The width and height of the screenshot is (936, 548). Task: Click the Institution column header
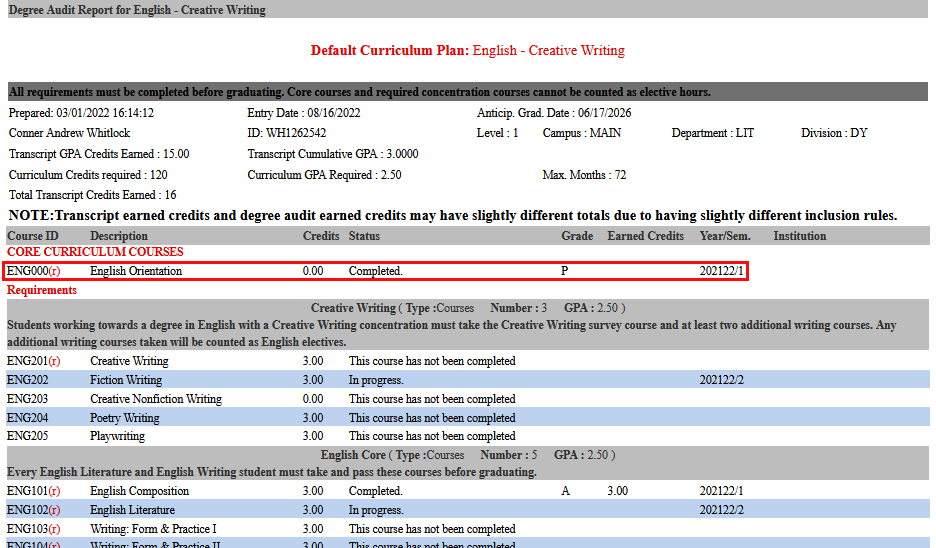(800, 236)
